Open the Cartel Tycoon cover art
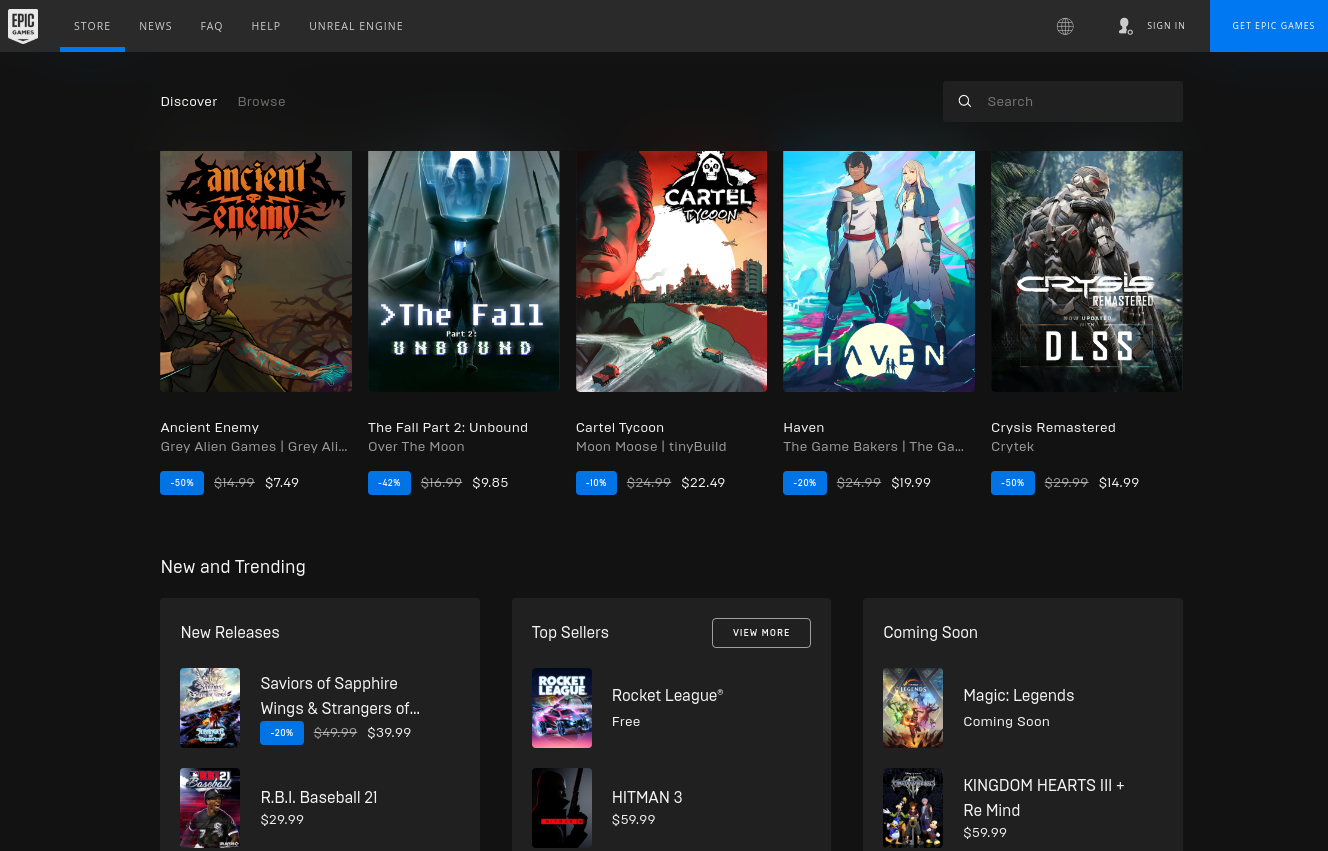The image size is (1328, 851). [x=671, y=271]
